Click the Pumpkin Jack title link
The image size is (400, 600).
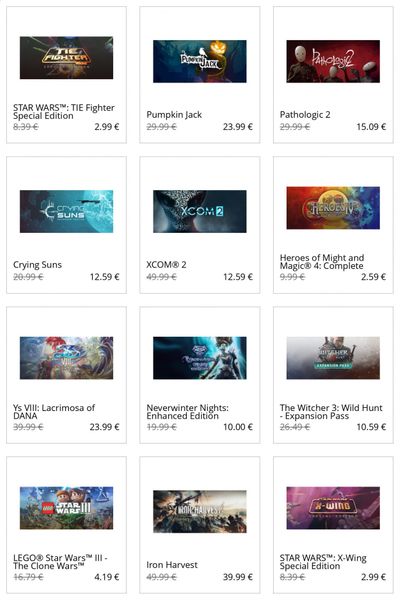[x=174, y=115]
